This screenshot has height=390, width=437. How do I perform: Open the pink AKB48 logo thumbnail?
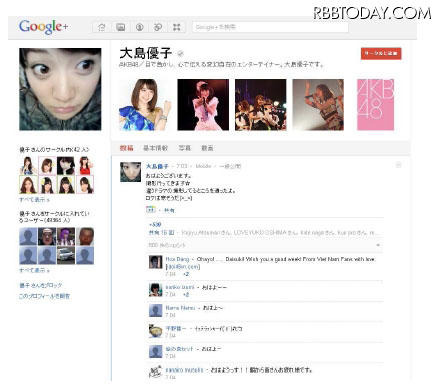tap(375, 105)
